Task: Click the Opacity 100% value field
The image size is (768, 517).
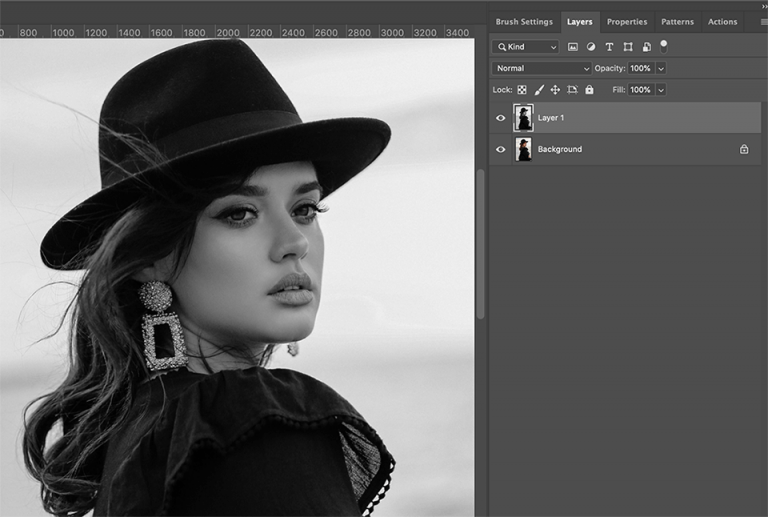Action: point(641,69)
